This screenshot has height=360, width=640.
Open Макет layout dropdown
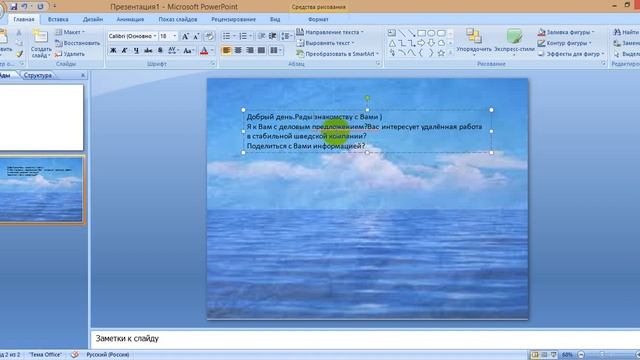pyautogui.click(x=70, y=32)
